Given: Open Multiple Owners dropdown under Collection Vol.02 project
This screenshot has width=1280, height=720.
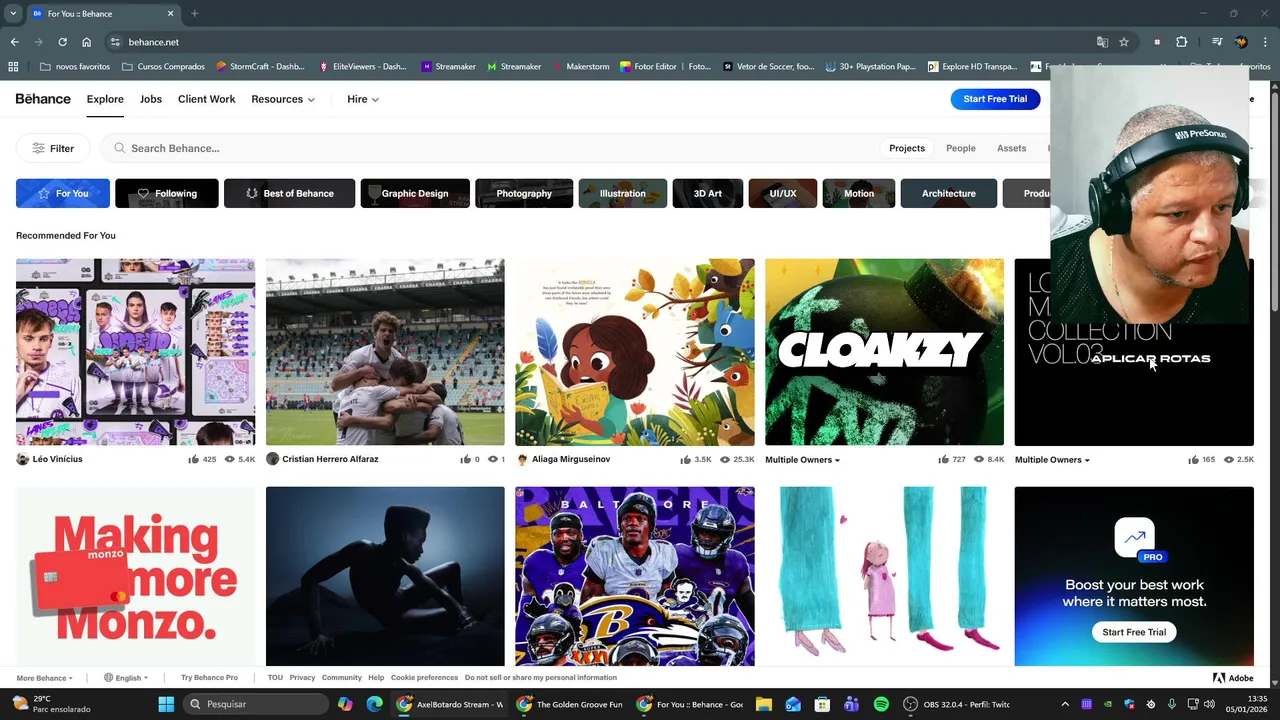Looking at the screenshot, I should point(1052,460).
